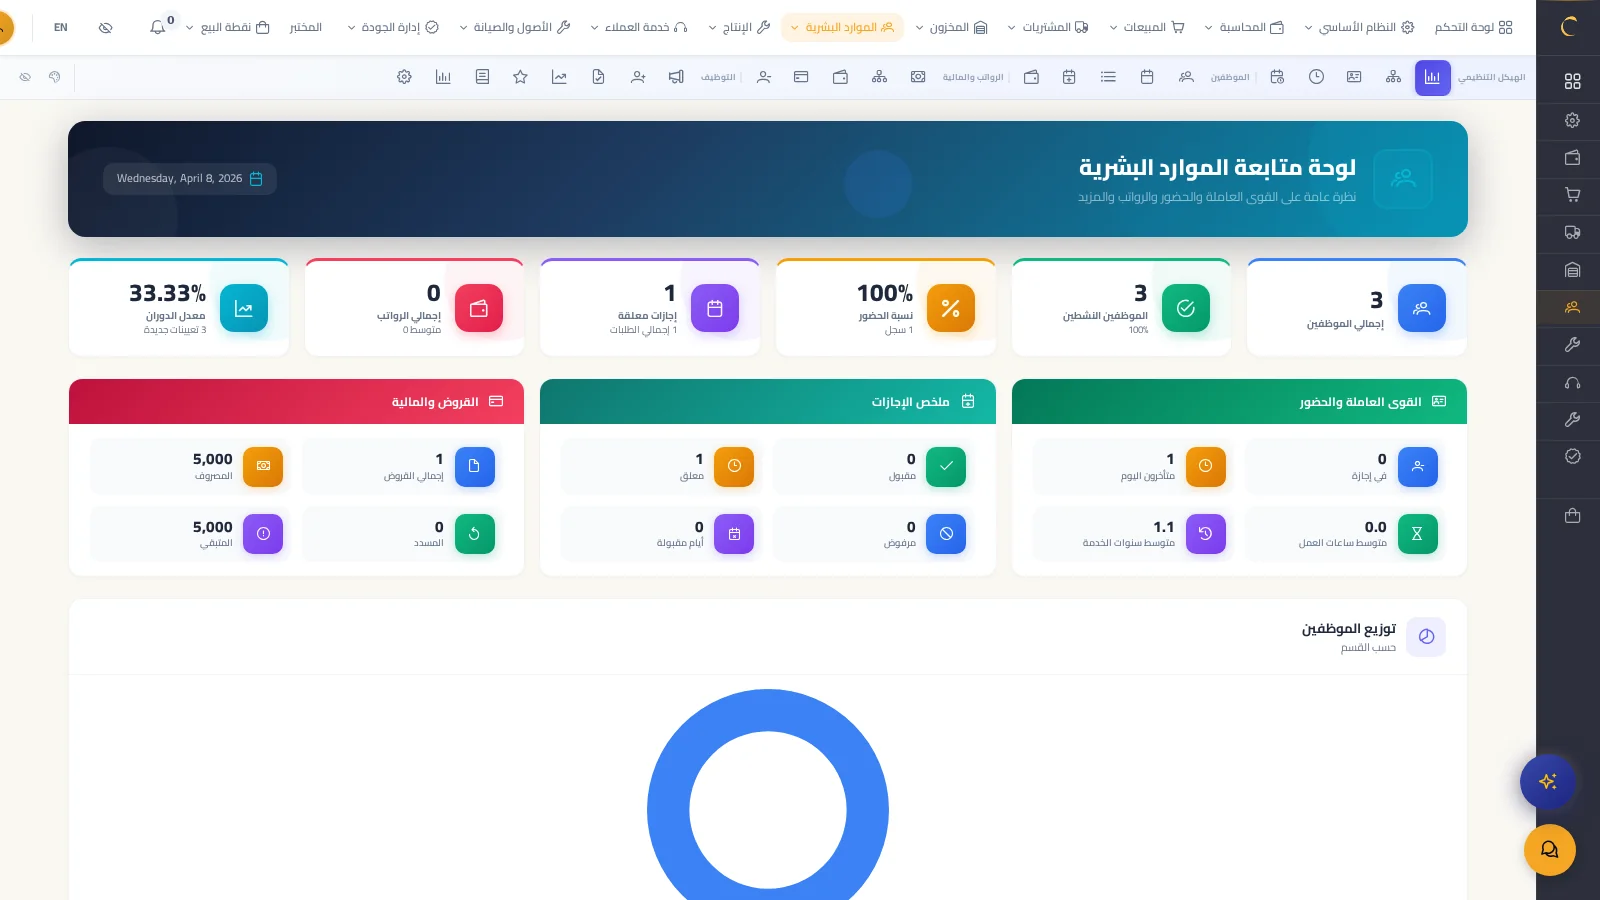Open the معدل الدوران 33.33% card

coord(179,307)
